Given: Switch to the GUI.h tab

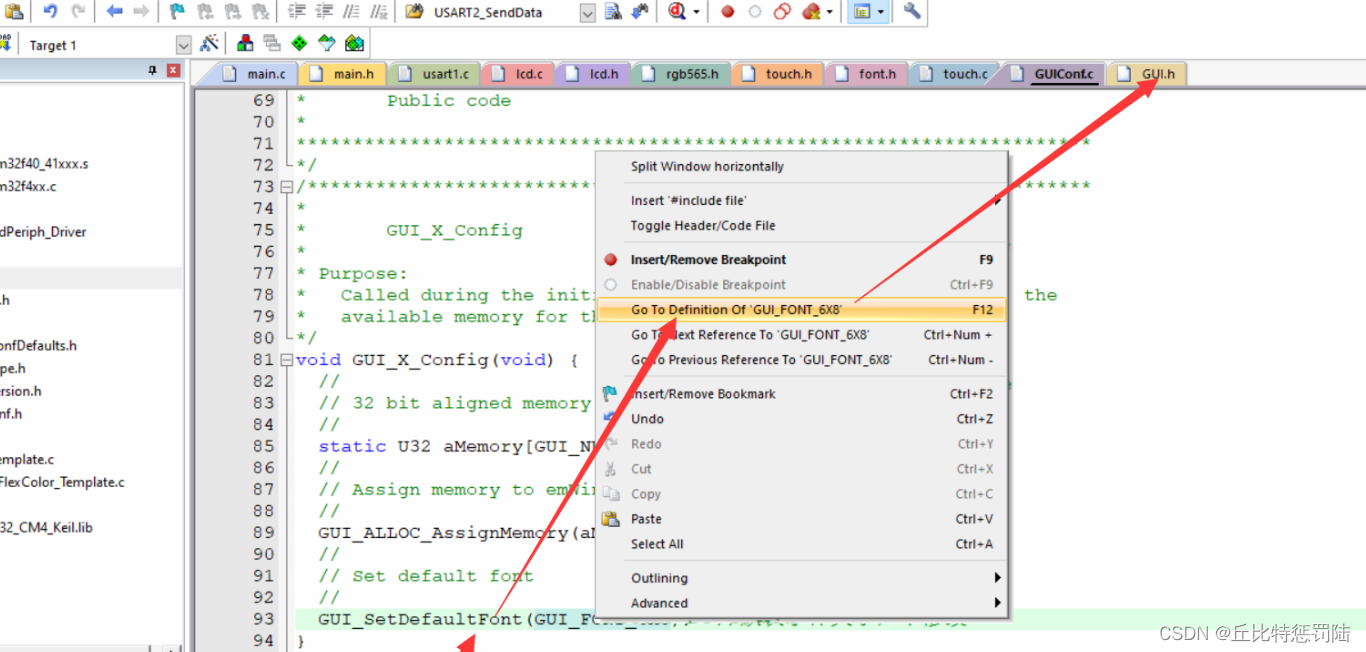Looking at the screenshot, I should [x=1147, y=74].
